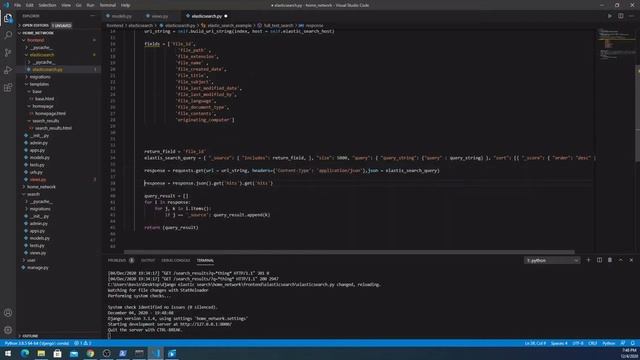Change indentation via Spaces: 4
The image size is (640, 360).
tap(559, 343)
